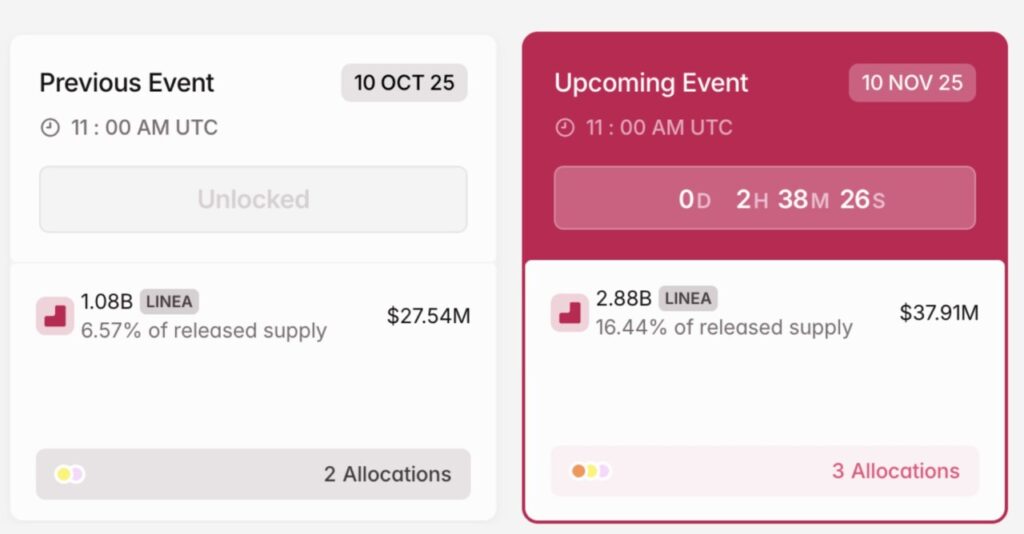This screenshot has height=534, width=1024.
Task: Click the Unlocked status button
Action: (x=253, y=199)
